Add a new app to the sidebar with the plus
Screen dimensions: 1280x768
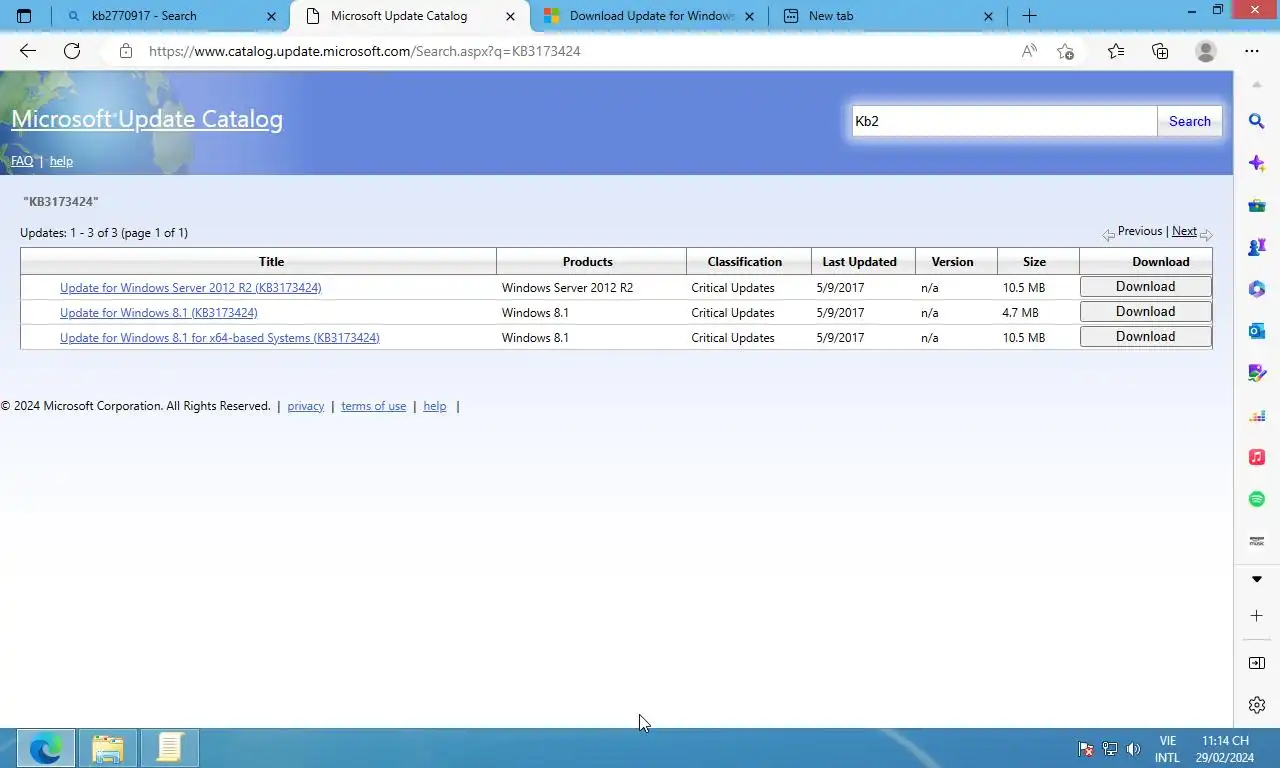[1257, 616]
